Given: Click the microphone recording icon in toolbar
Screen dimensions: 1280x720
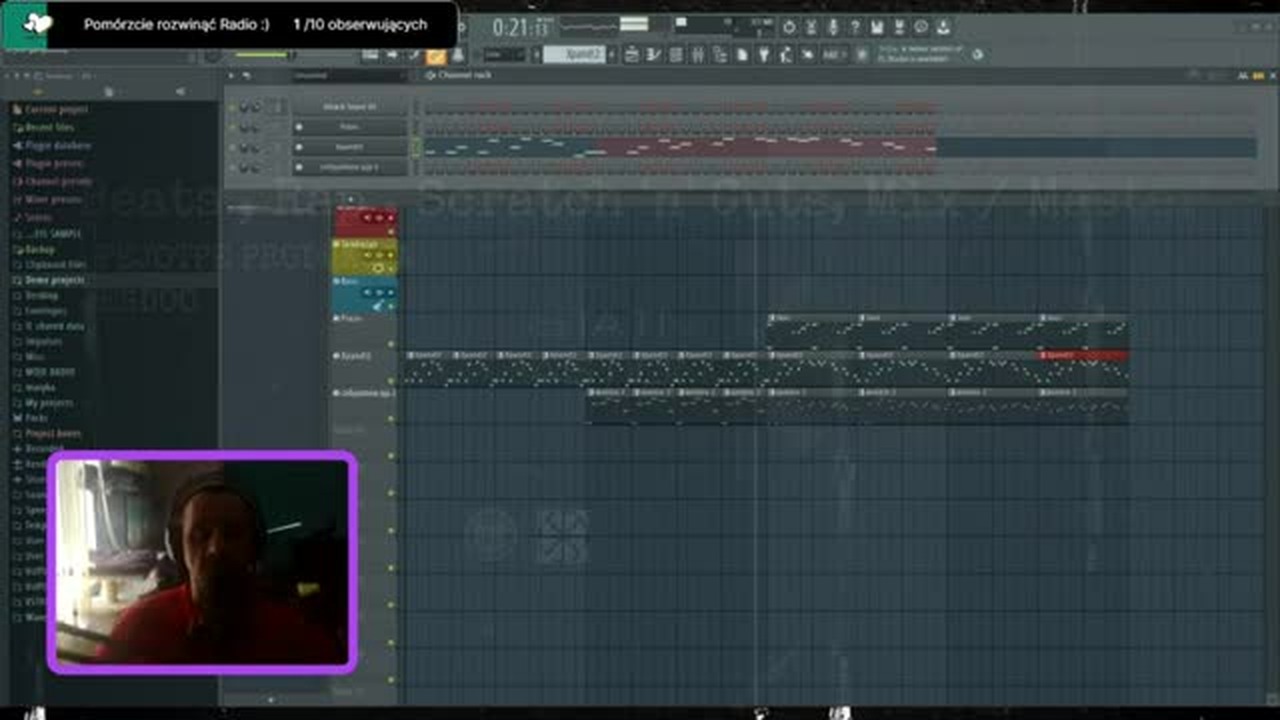Looking at the screenshot, I should [x=833, y=27].
